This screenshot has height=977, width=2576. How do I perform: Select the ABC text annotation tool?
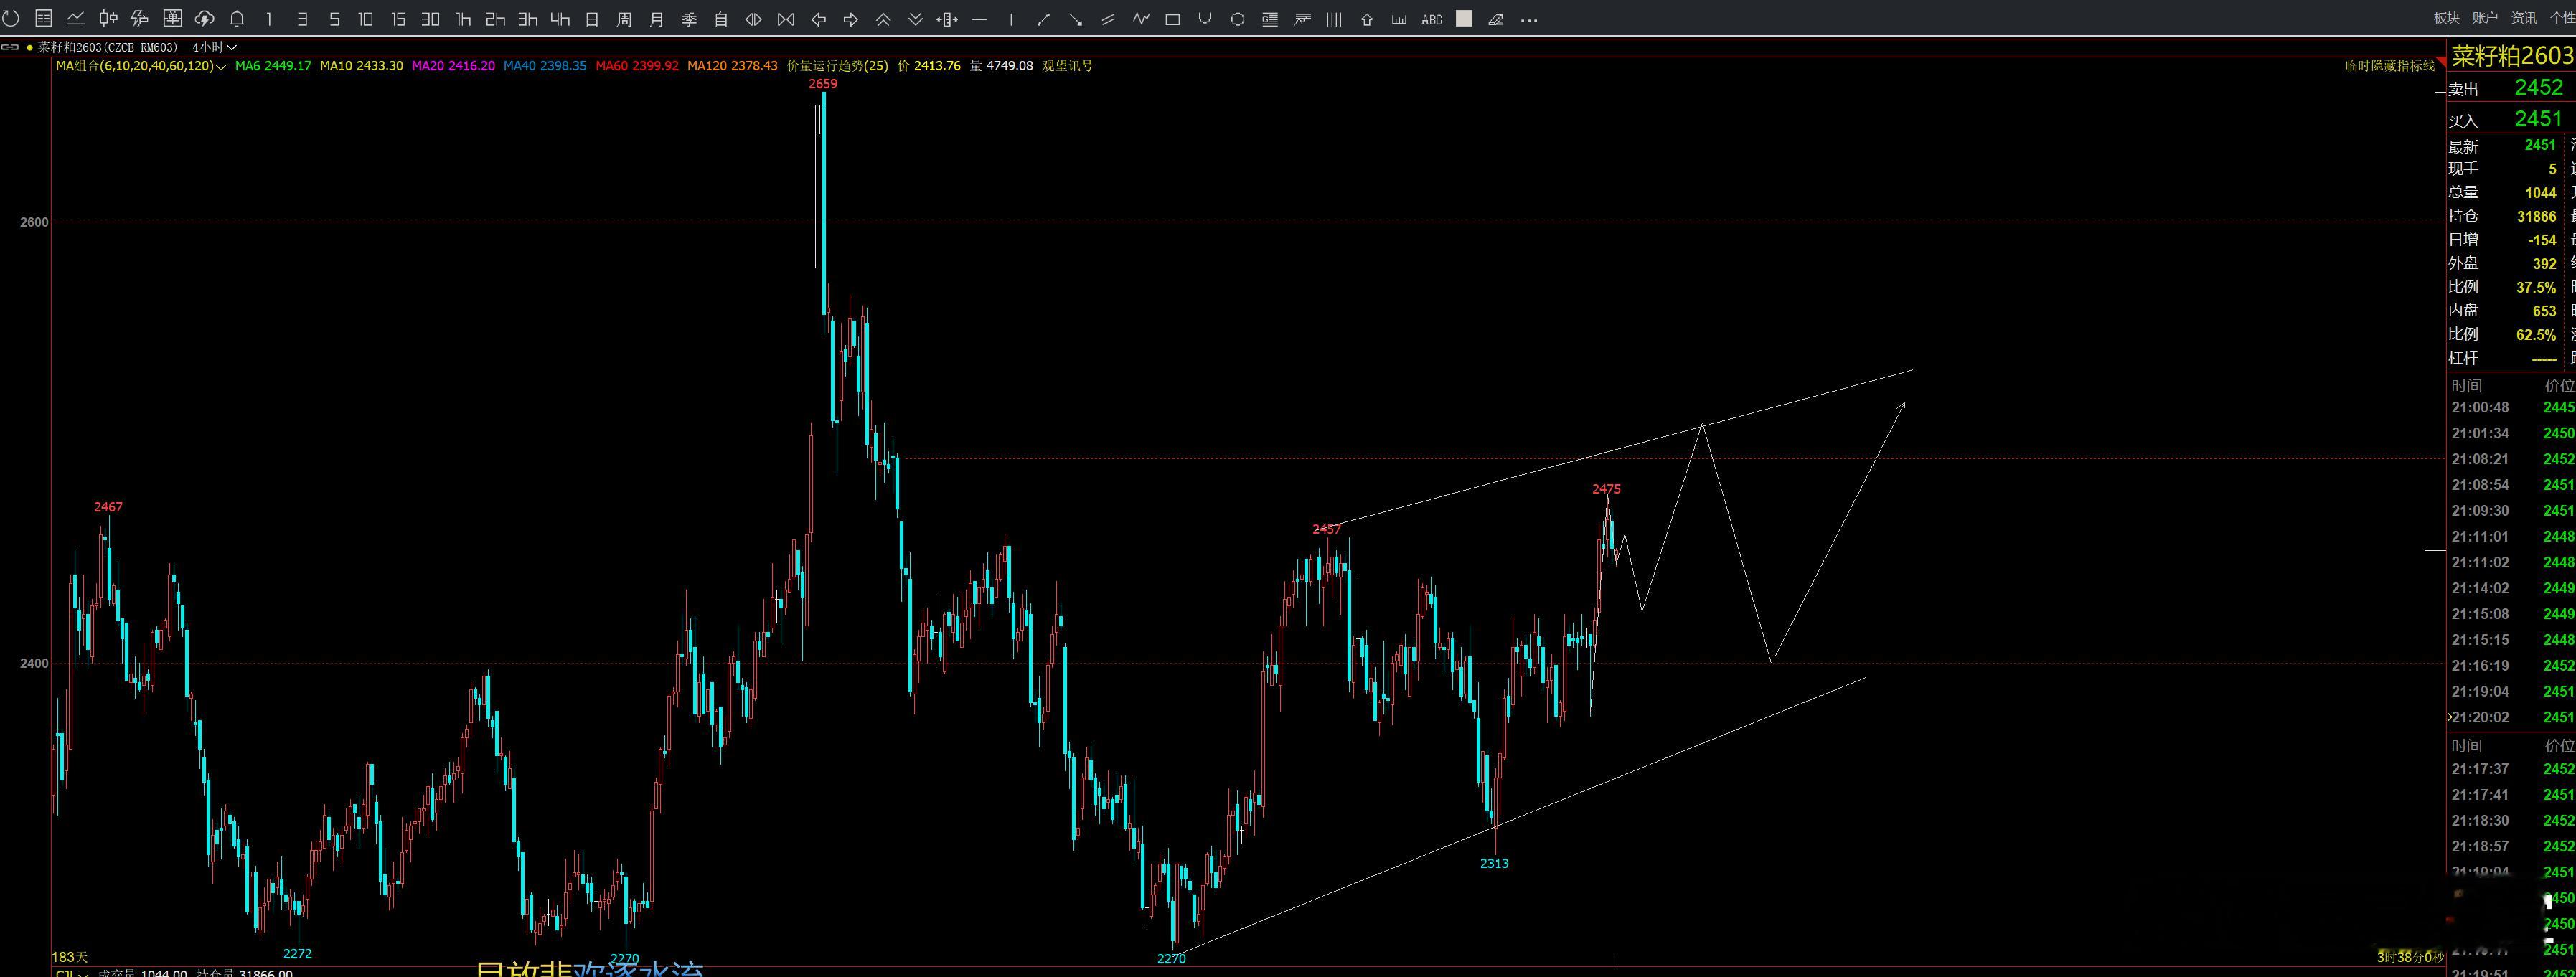[x=1431, y=19]
